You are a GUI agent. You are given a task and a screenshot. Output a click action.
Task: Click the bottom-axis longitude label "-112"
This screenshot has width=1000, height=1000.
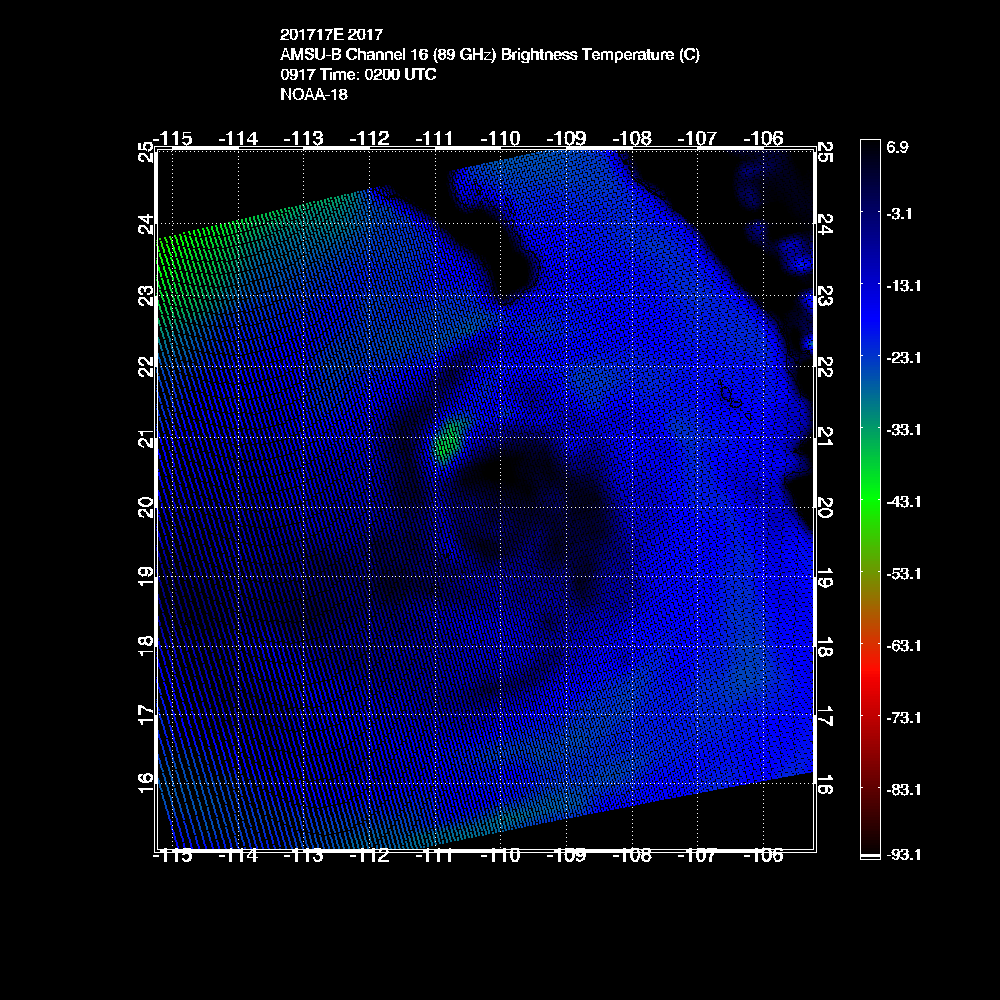pos(369,856)
